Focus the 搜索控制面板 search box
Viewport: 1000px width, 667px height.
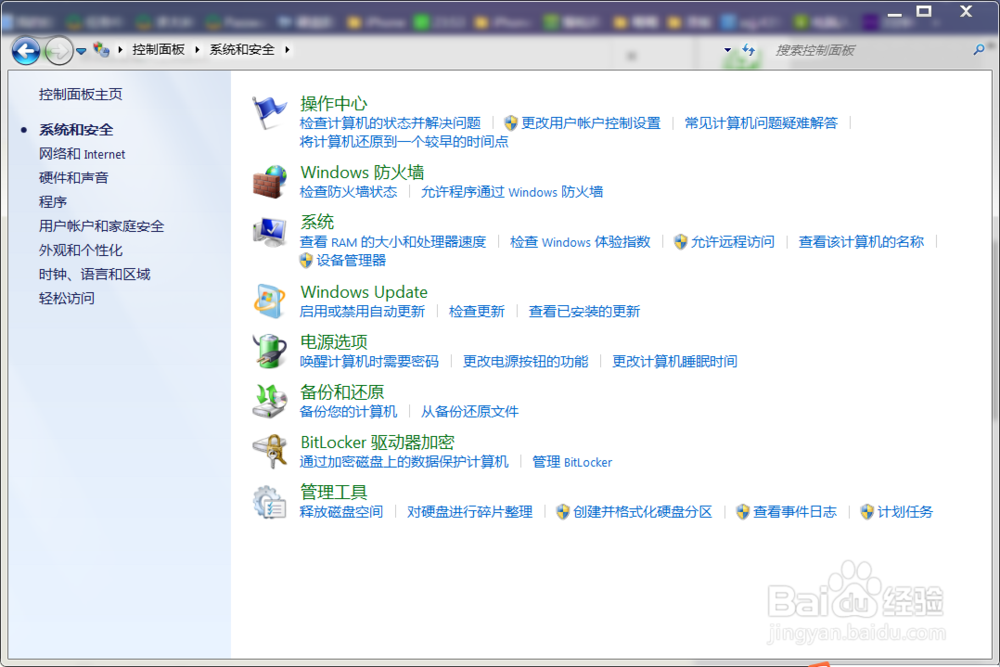click(871, 50)
